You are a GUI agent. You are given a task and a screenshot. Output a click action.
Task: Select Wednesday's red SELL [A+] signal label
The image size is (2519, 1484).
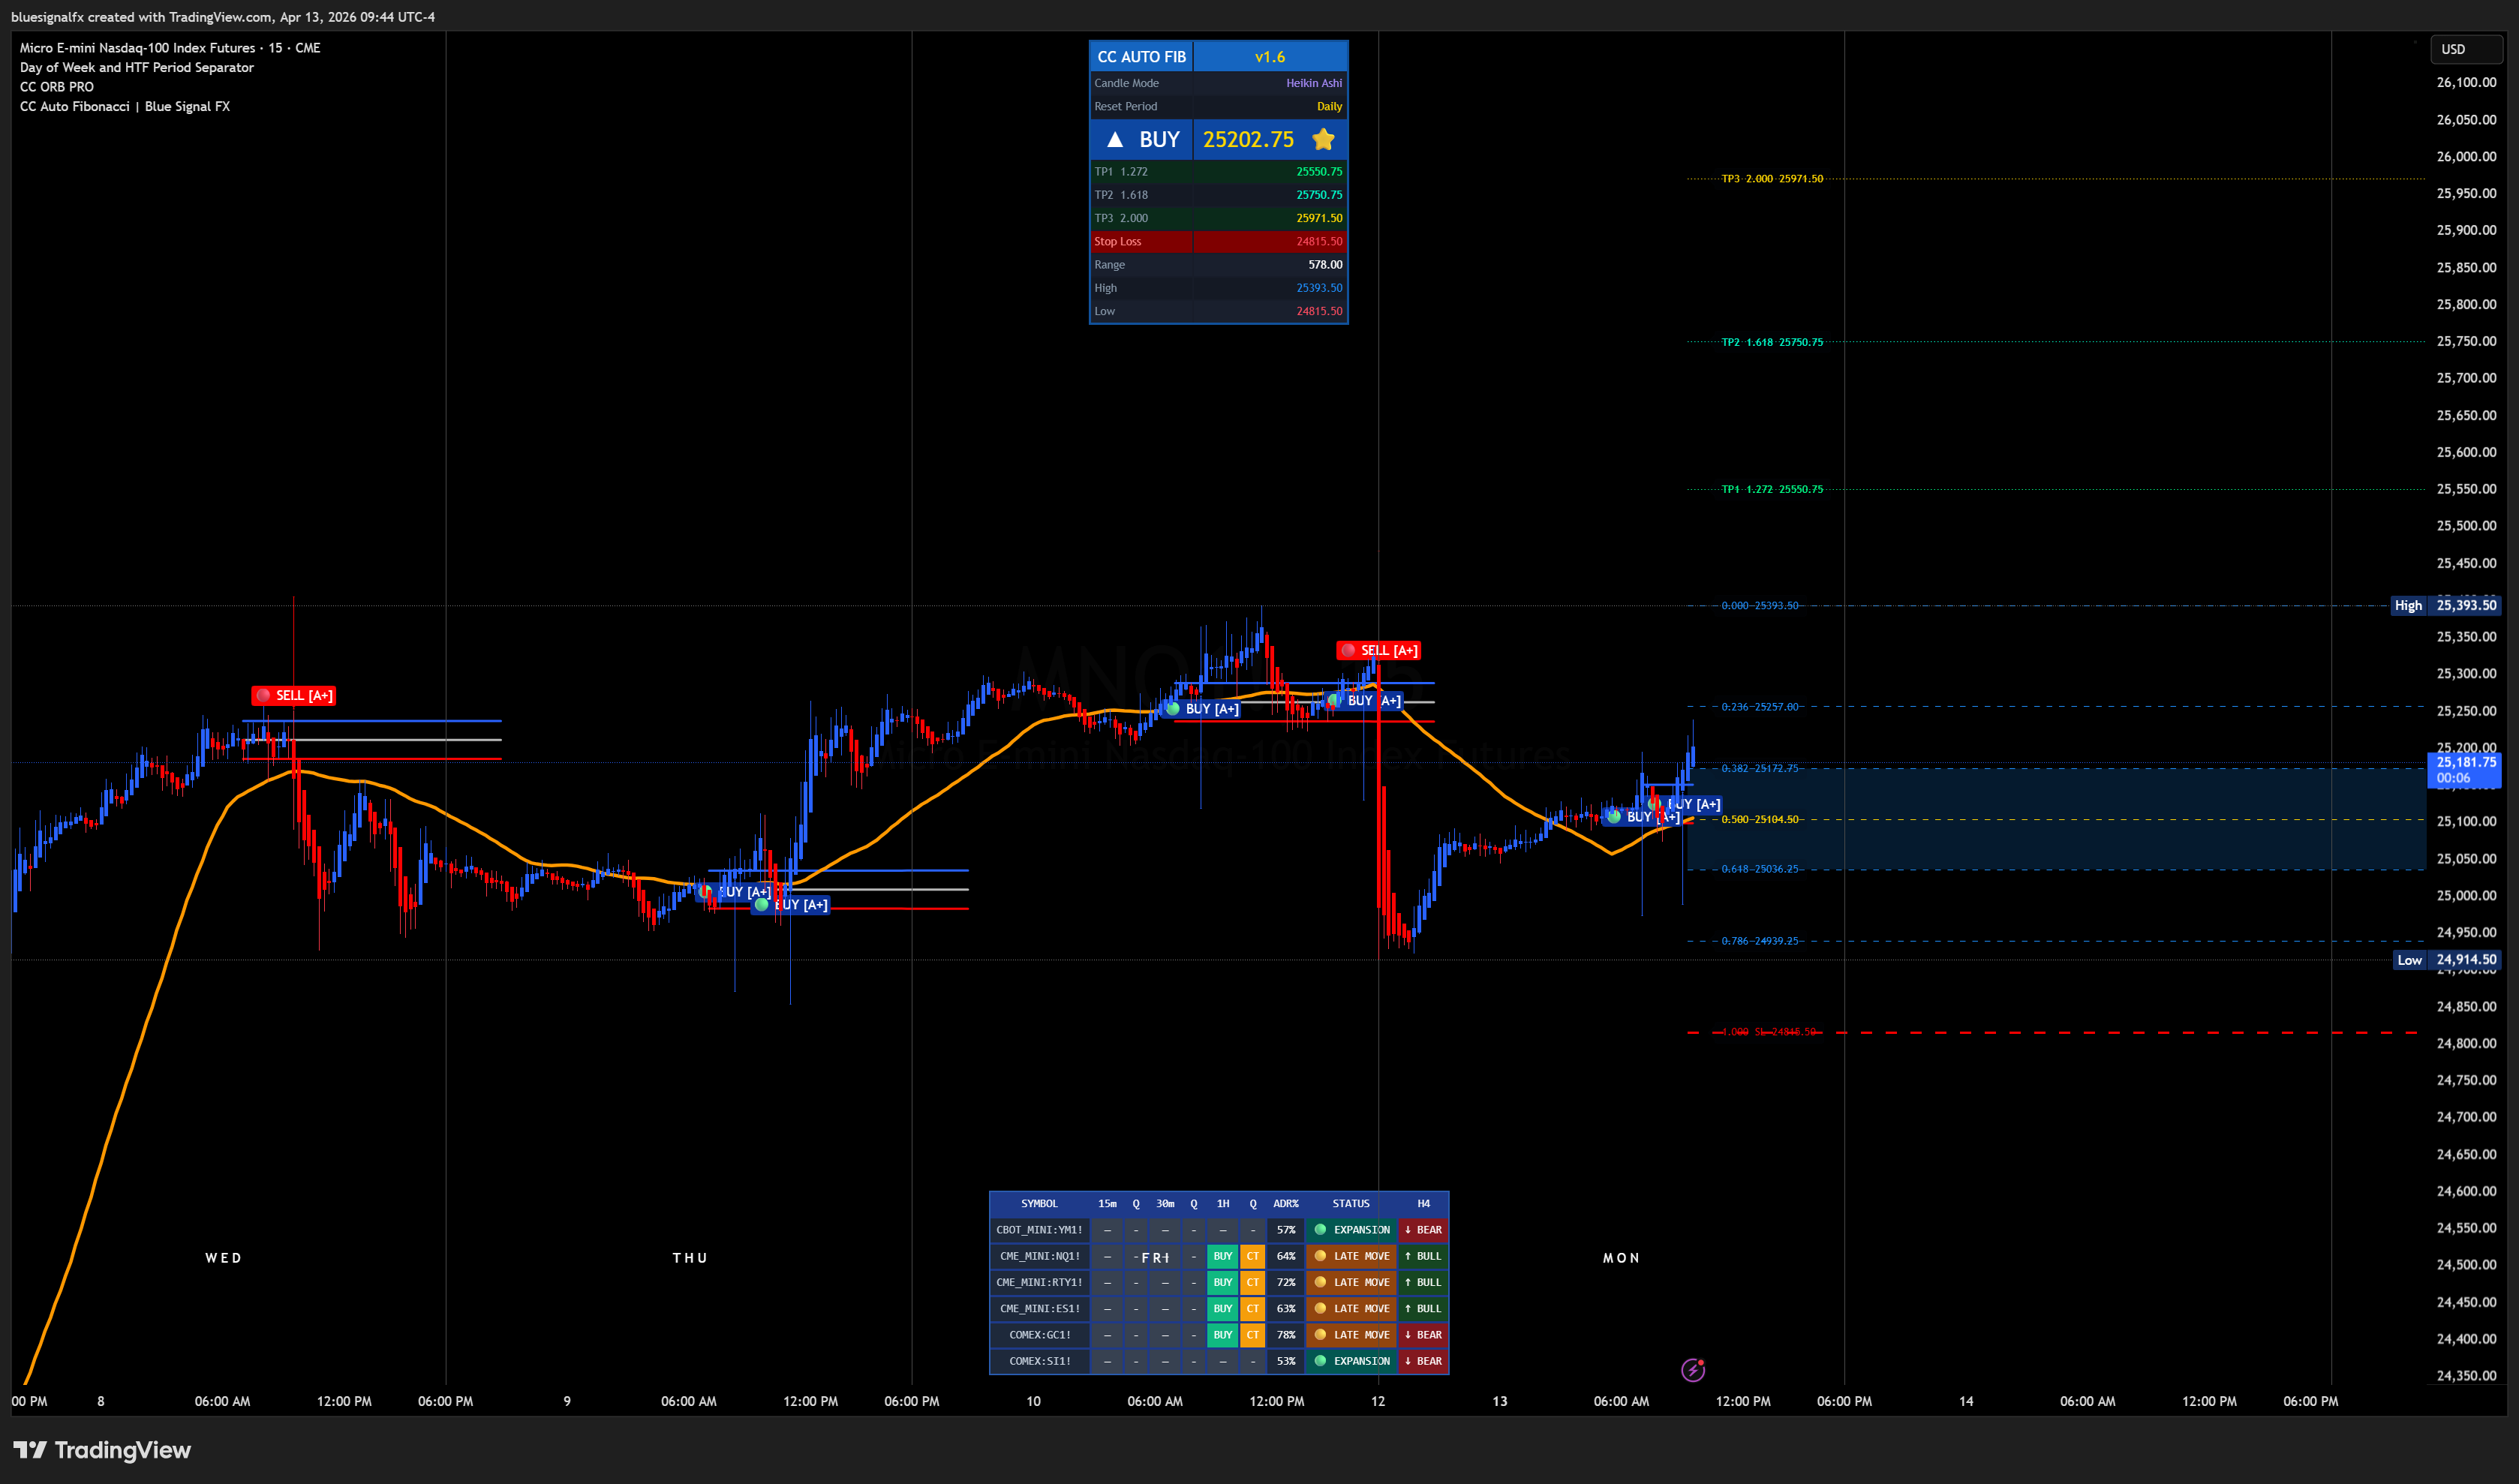294,696
